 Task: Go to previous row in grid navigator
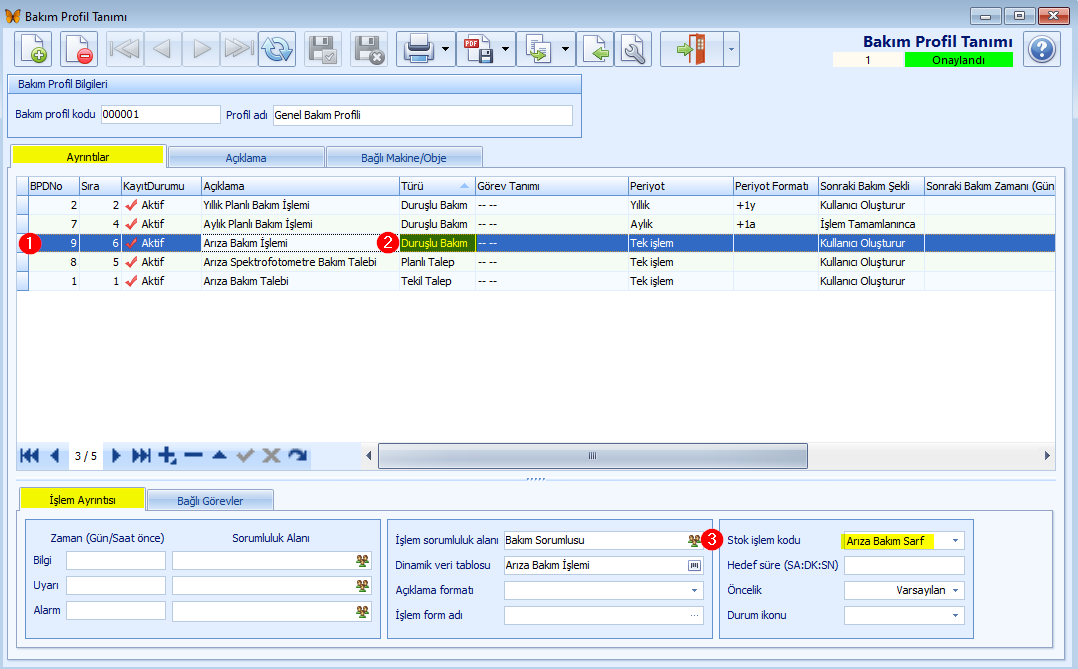click(x=55, y=455)
